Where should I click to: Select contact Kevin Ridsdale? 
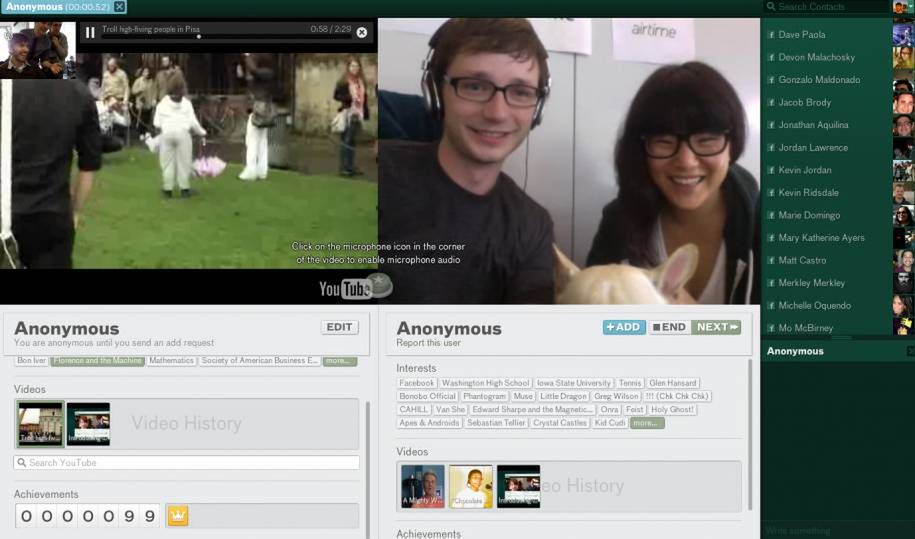[x=808, y=192]
